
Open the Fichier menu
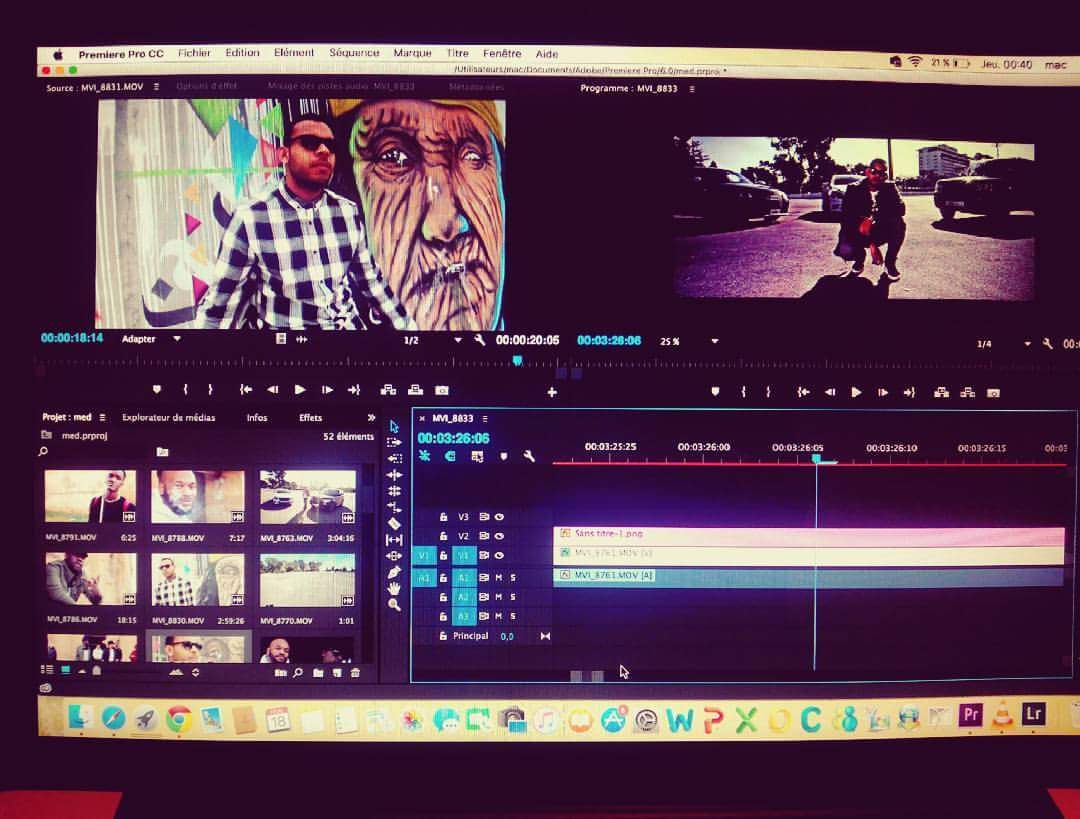194,52
